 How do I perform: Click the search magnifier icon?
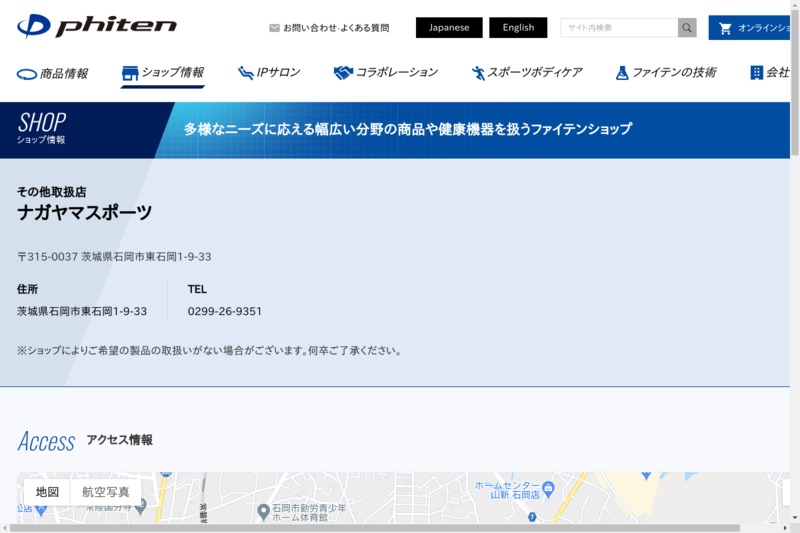point(687,28)
